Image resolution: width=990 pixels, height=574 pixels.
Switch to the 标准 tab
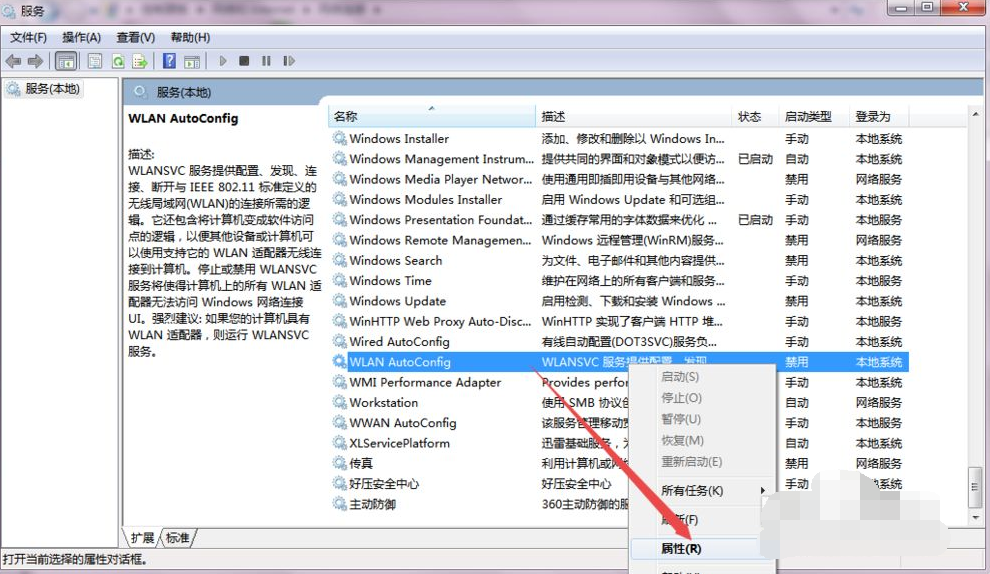(x=178, y=538)
